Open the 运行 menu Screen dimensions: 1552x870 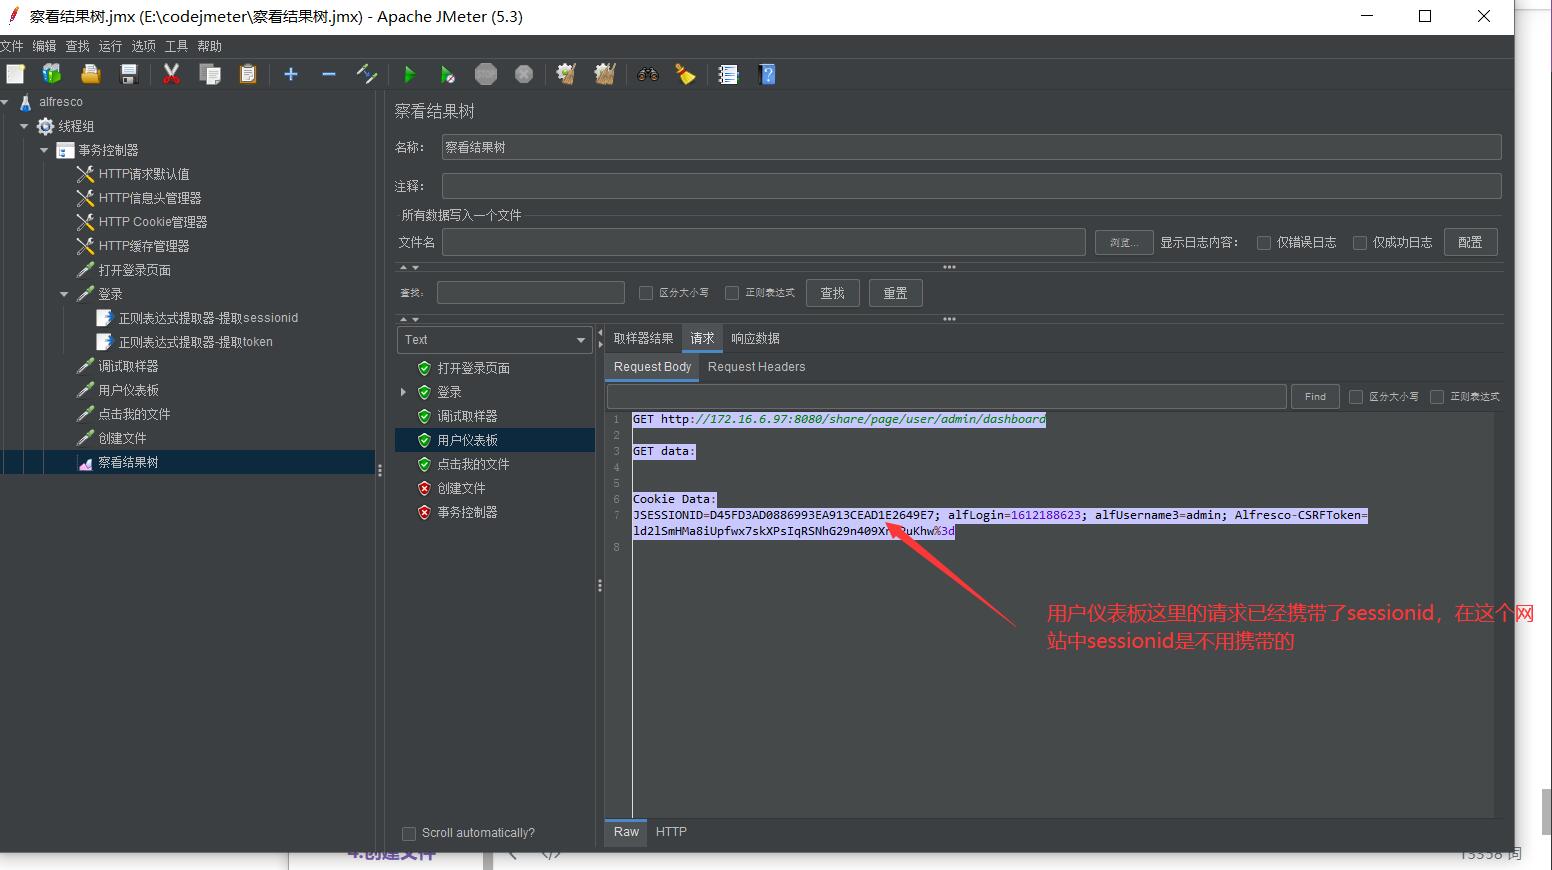110,46
